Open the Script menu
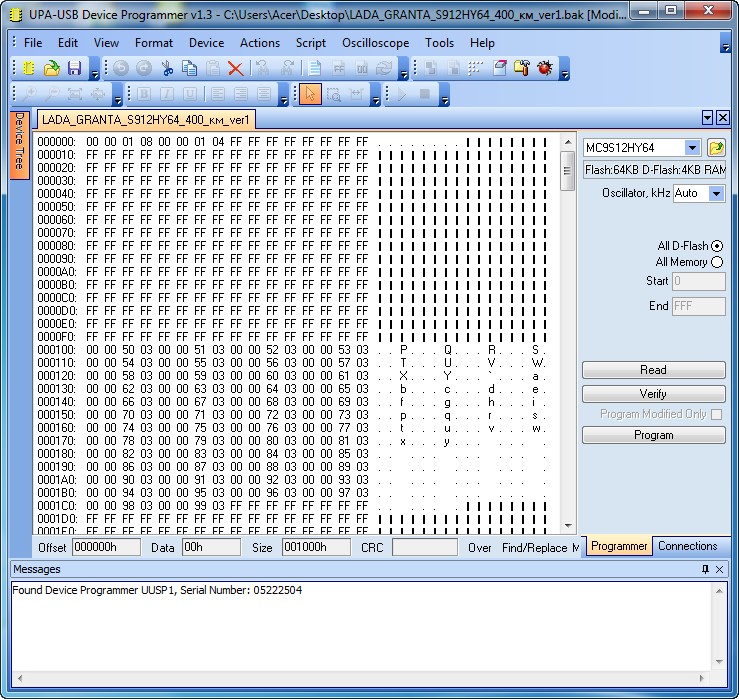 point(310,43)
